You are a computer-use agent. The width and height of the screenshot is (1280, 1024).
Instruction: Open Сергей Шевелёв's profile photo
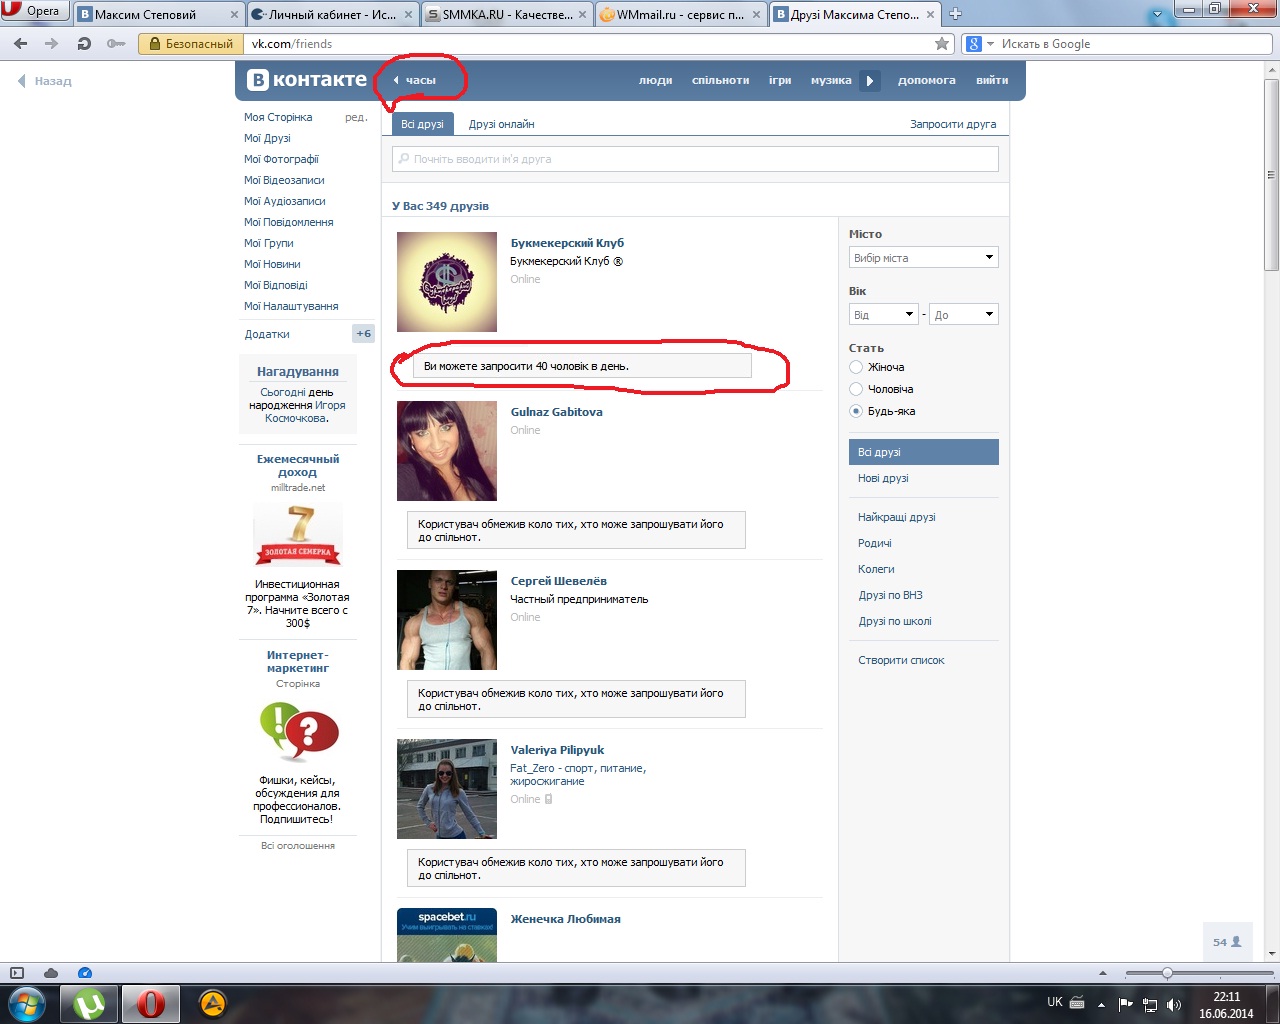point(447,620)
